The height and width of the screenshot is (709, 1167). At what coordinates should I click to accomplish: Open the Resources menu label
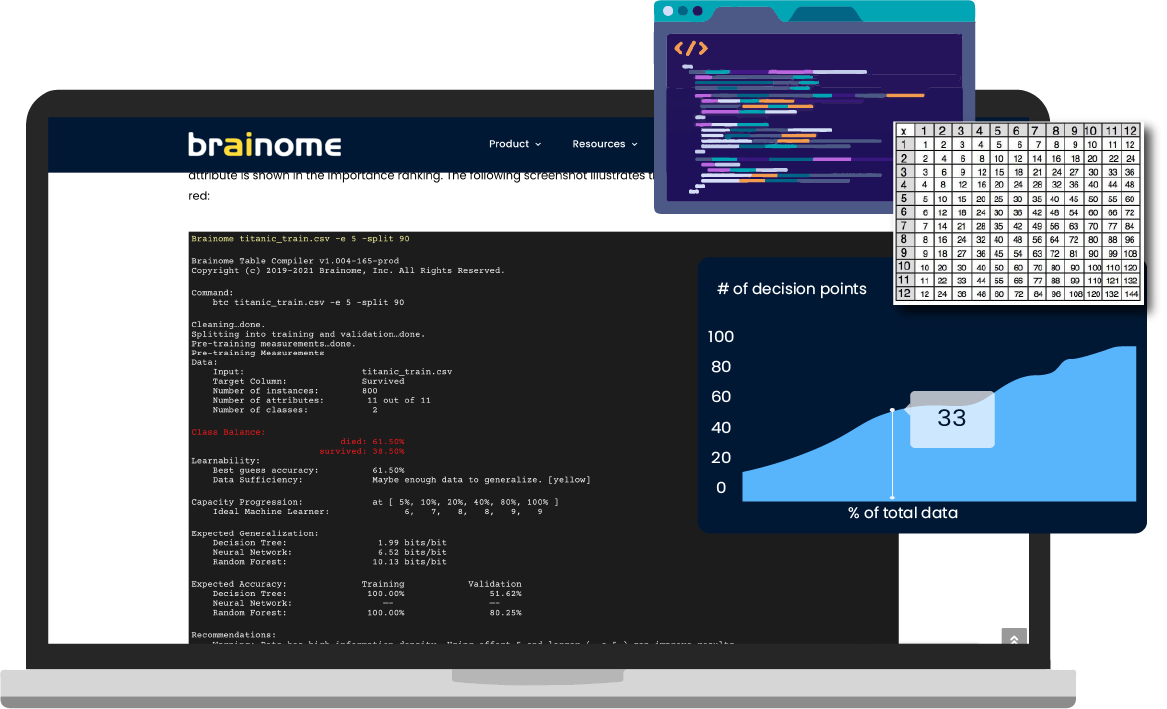point(598,144)
